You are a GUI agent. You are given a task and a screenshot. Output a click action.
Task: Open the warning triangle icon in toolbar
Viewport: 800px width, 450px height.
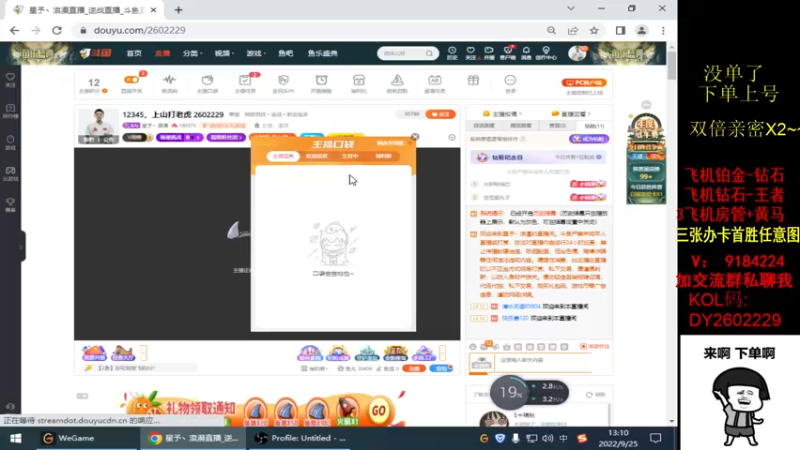point(396,84)
